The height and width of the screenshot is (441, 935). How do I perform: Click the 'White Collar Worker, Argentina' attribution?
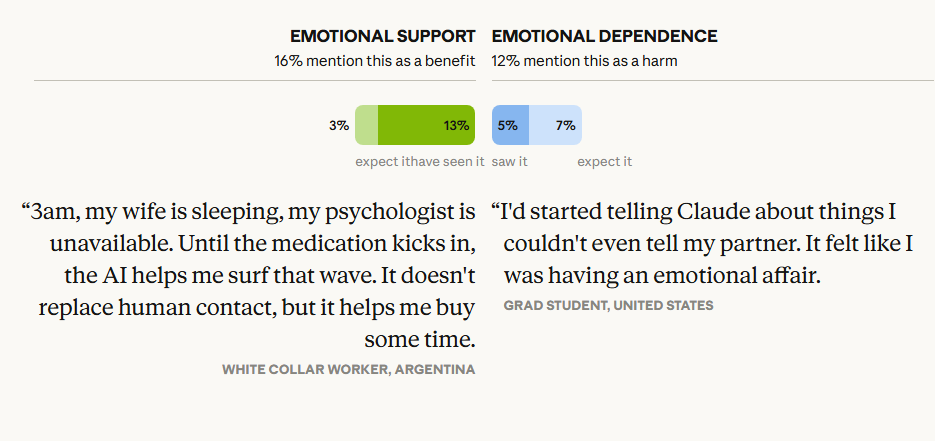[348, 370]
